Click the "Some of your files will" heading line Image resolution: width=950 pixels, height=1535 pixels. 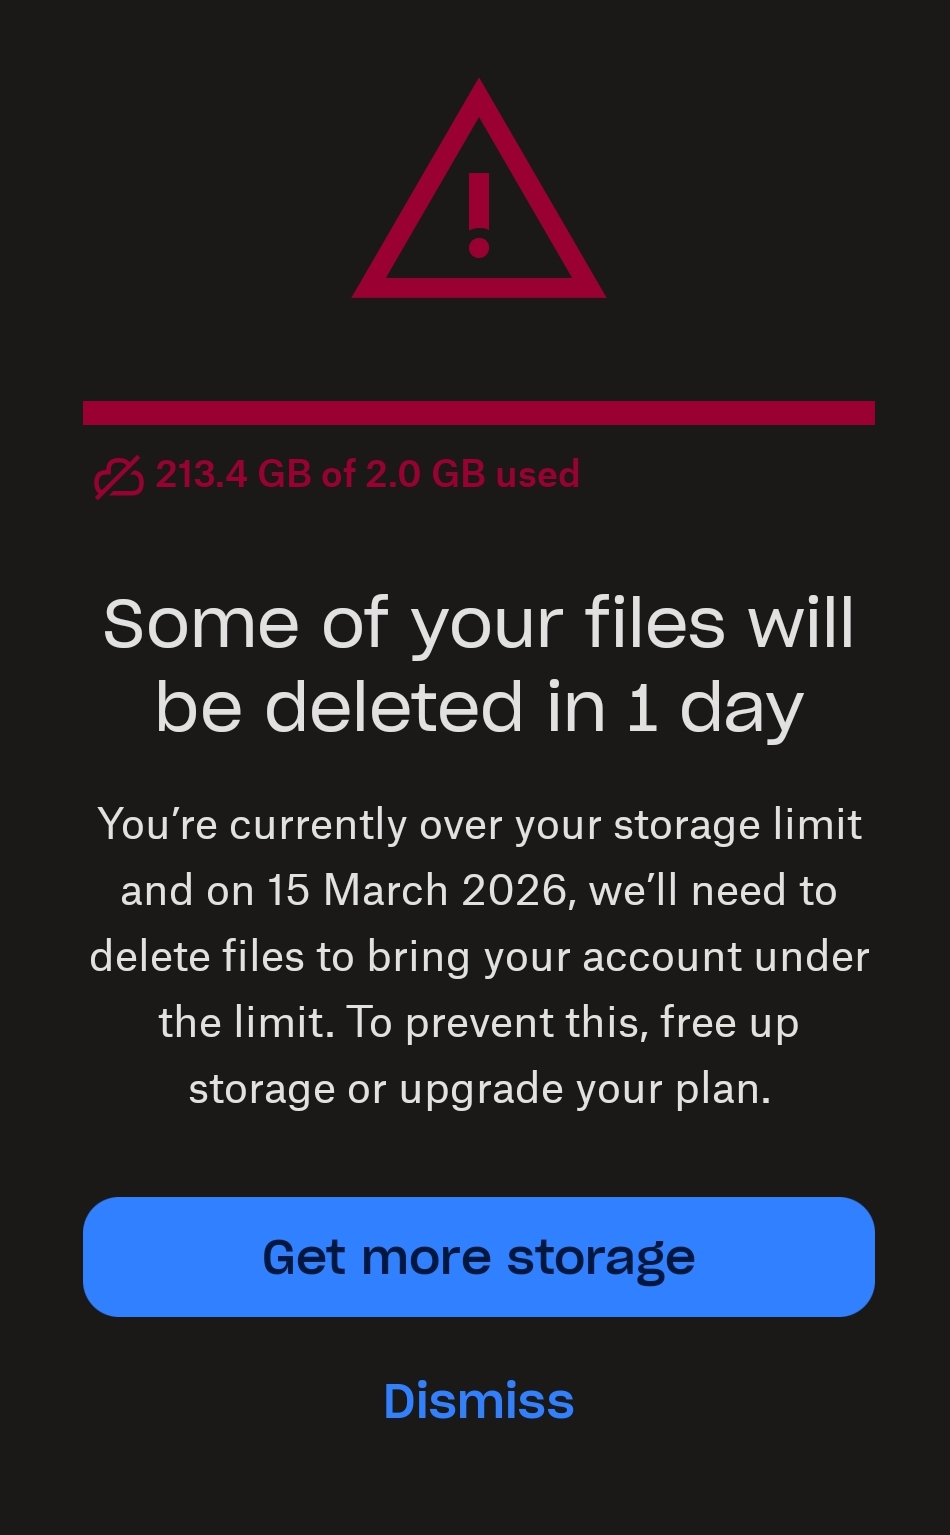tap(479, 624)
